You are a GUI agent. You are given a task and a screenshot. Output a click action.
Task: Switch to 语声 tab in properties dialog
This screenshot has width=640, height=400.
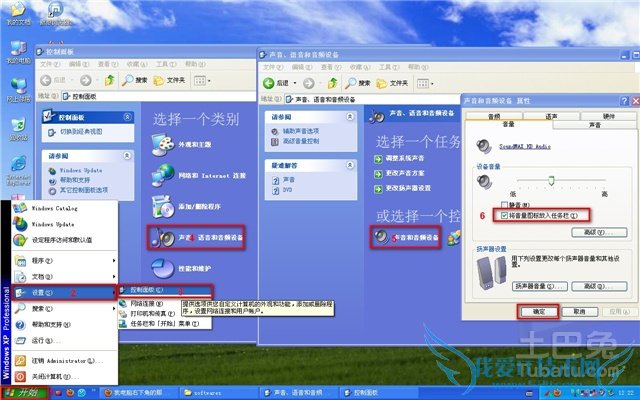pyautogui.click(x=551, y=116)
